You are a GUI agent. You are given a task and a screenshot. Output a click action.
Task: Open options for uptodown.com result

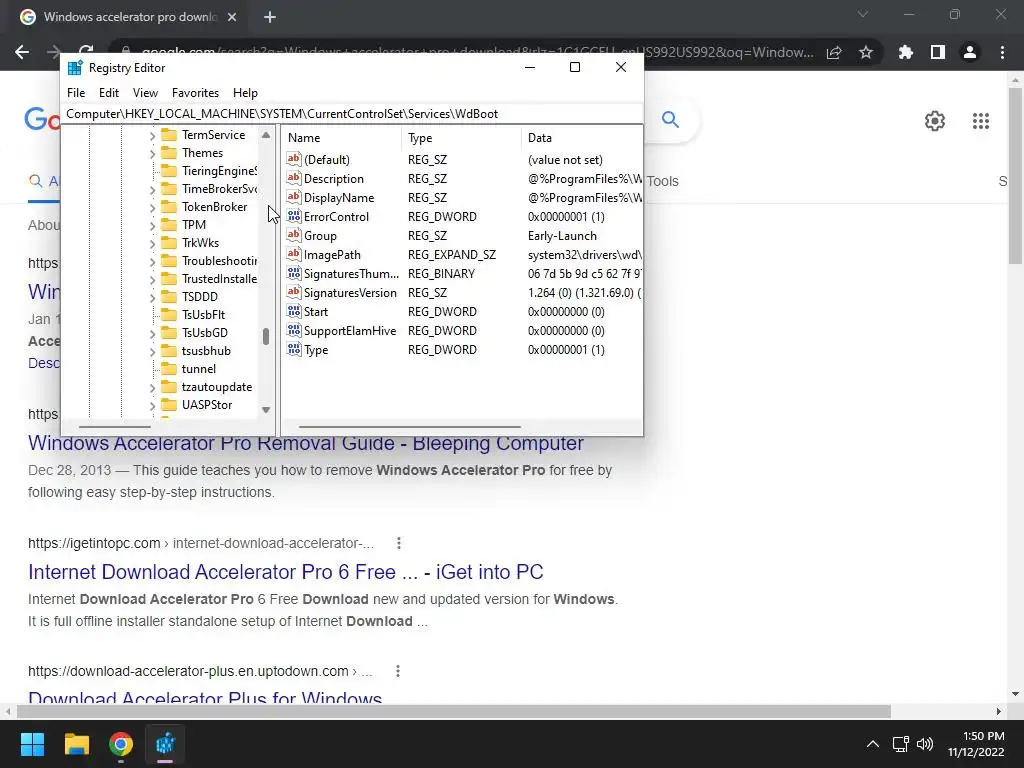397,671
